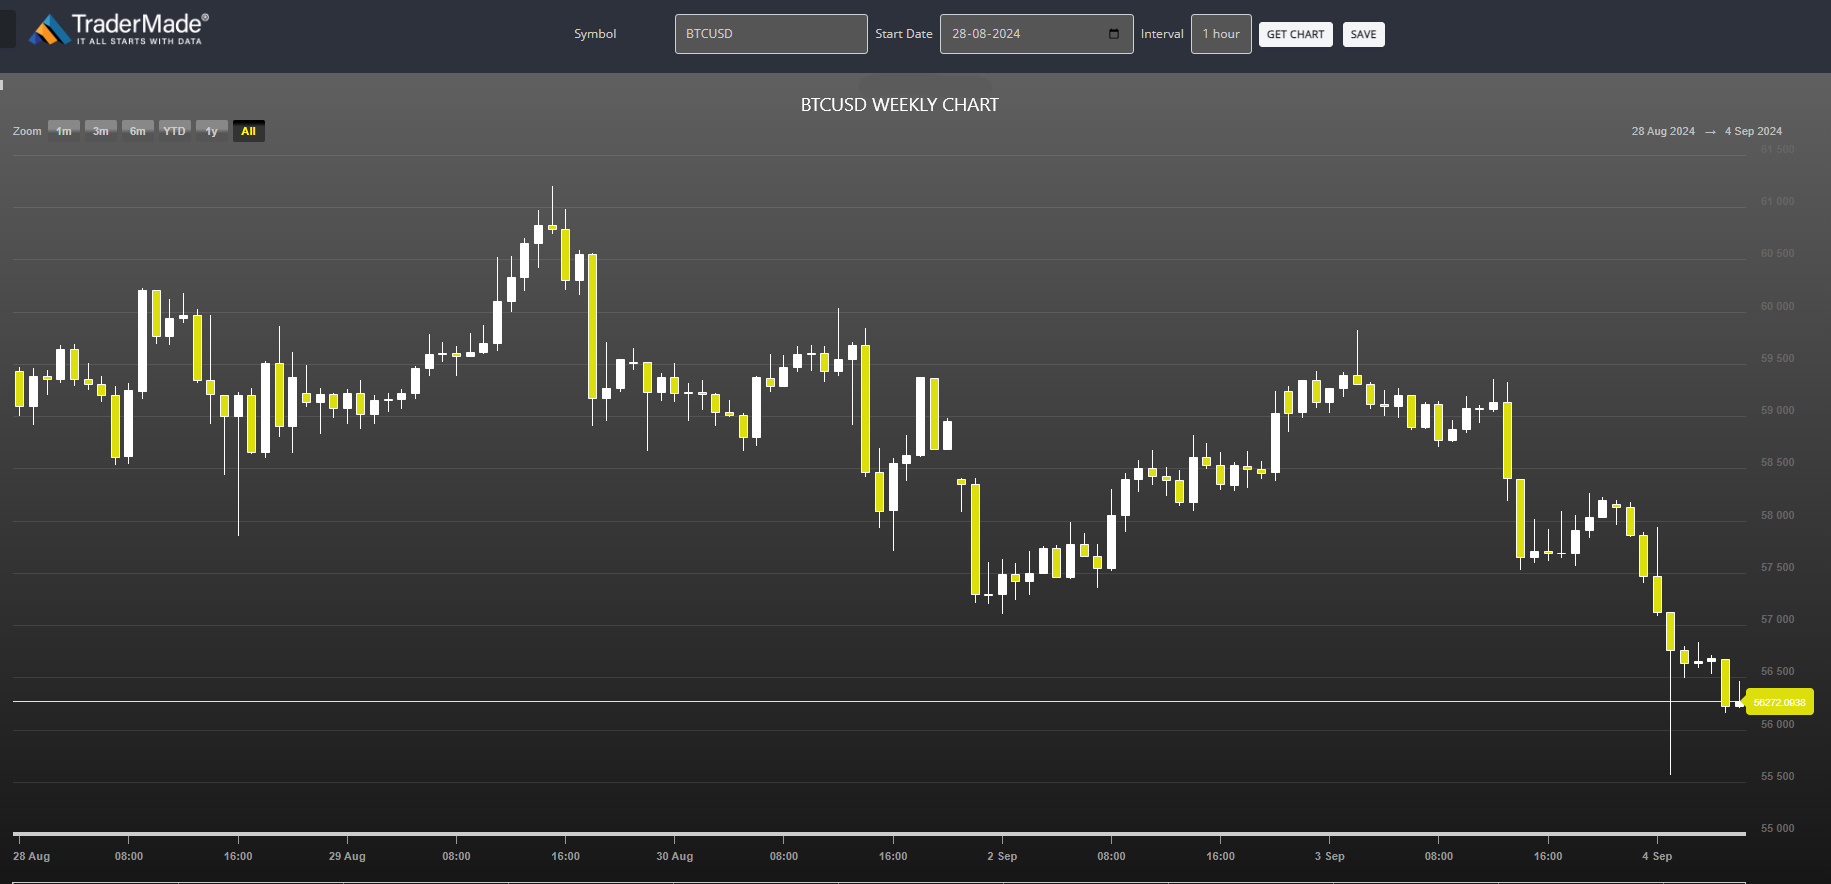
Task: Click the 55 500 y-axis label
Action: tap(1777, 776)
